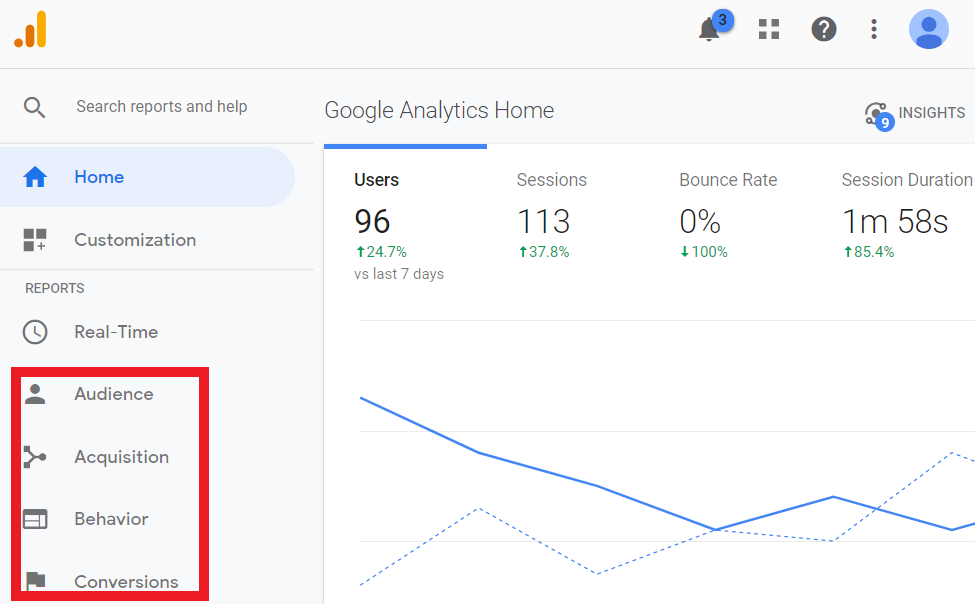
Task: Expand the Behavior reports
Action: click(x=111, y=519)
